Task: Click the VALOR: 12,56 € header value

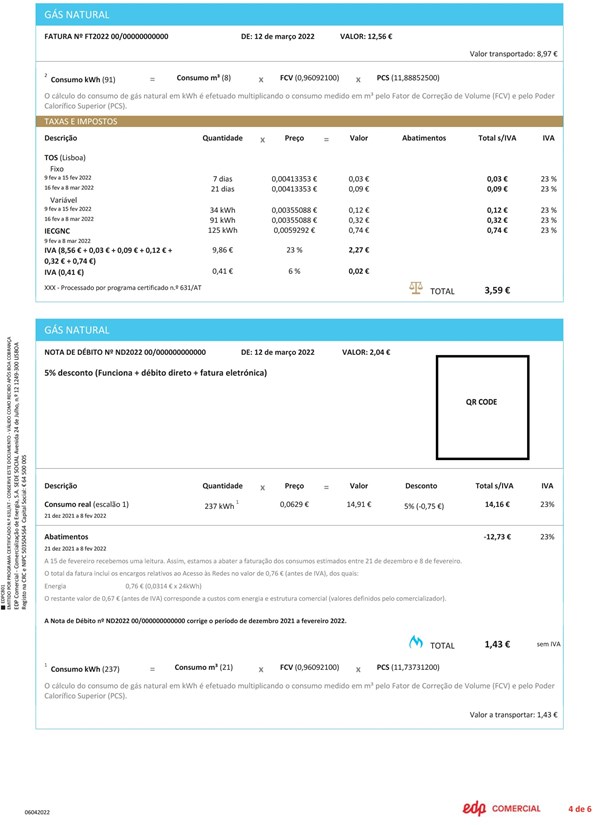Action: point(366,36)
